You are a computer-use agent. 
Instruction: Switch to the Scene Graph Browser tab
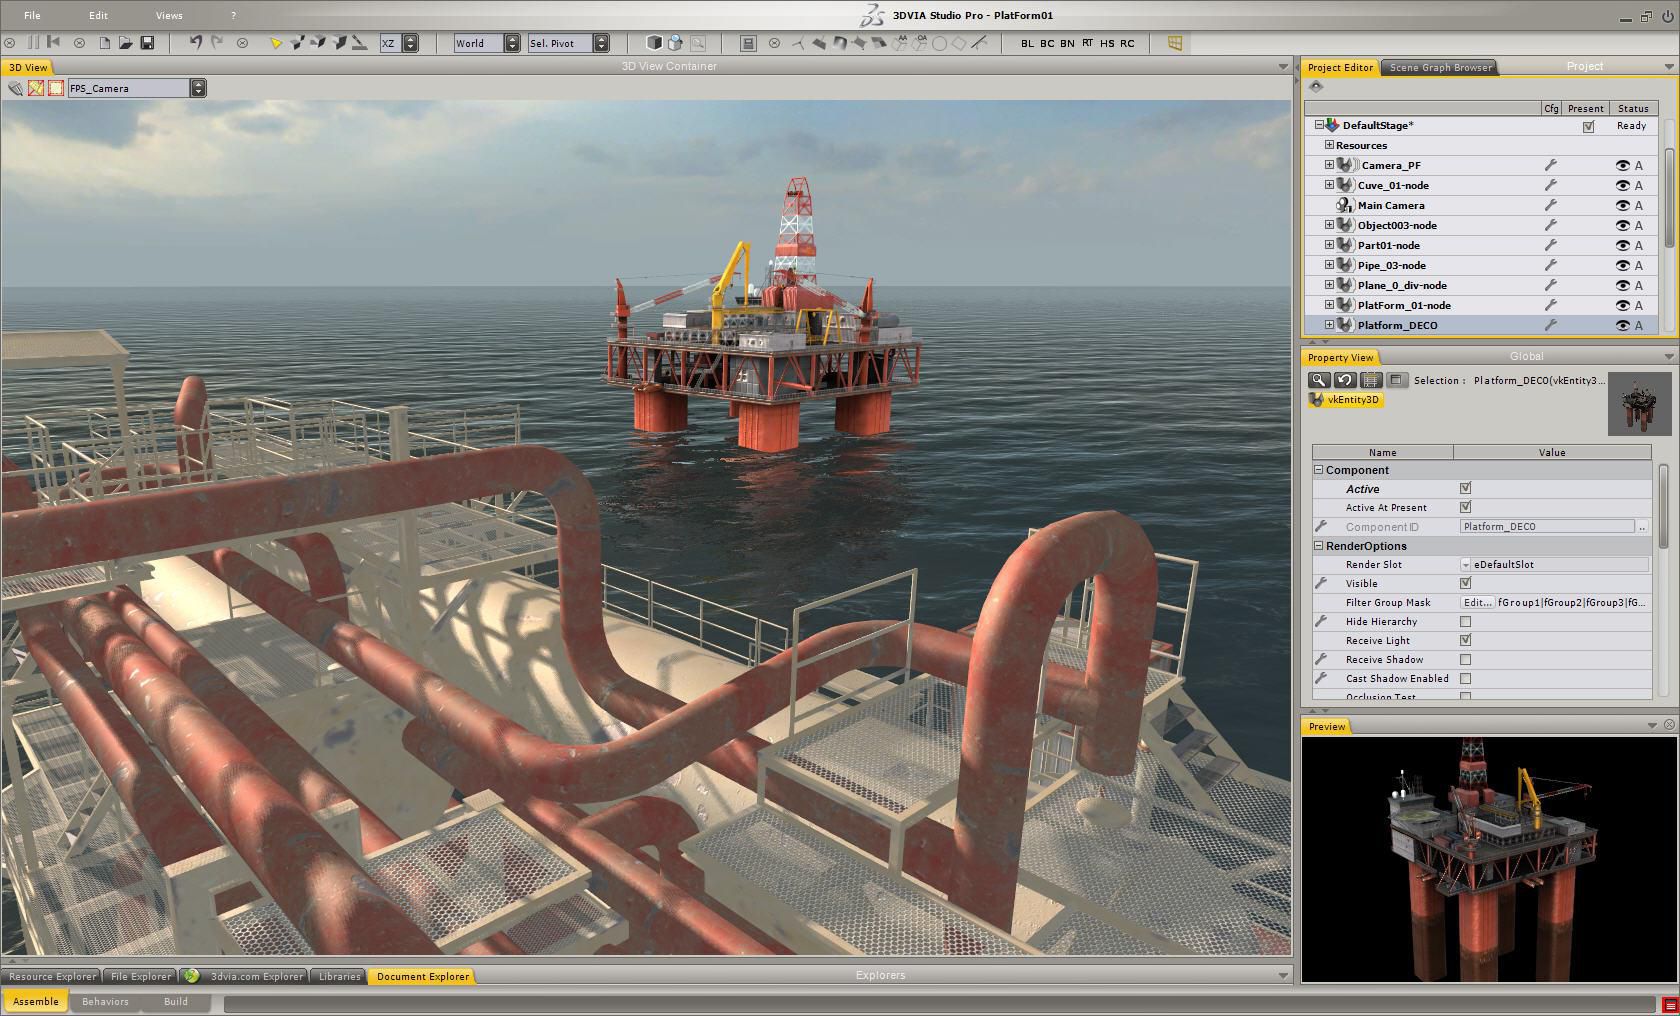(x=1440, y=67)
